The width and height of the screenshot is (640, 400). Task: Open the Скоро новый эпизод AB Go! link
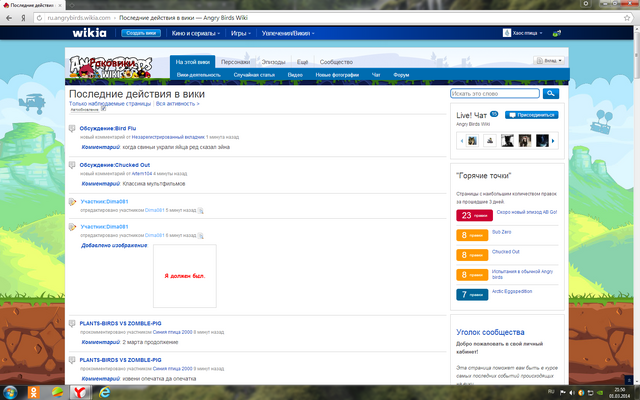click(527, 212)
